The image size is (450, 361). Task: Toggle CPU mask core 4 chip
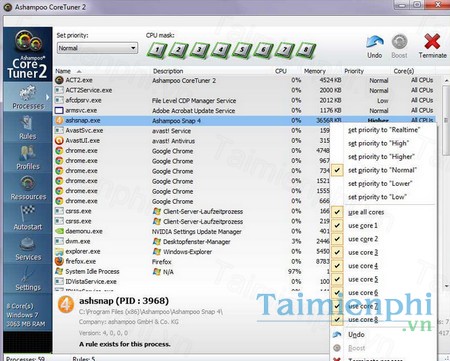pyautogui.click(x=221, y=50)
